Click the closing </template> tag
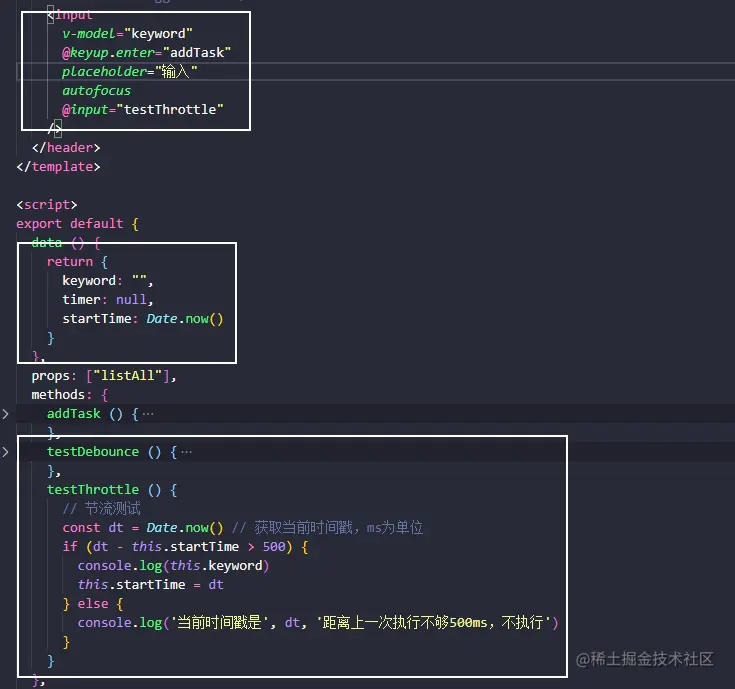 tap(59, 167)
